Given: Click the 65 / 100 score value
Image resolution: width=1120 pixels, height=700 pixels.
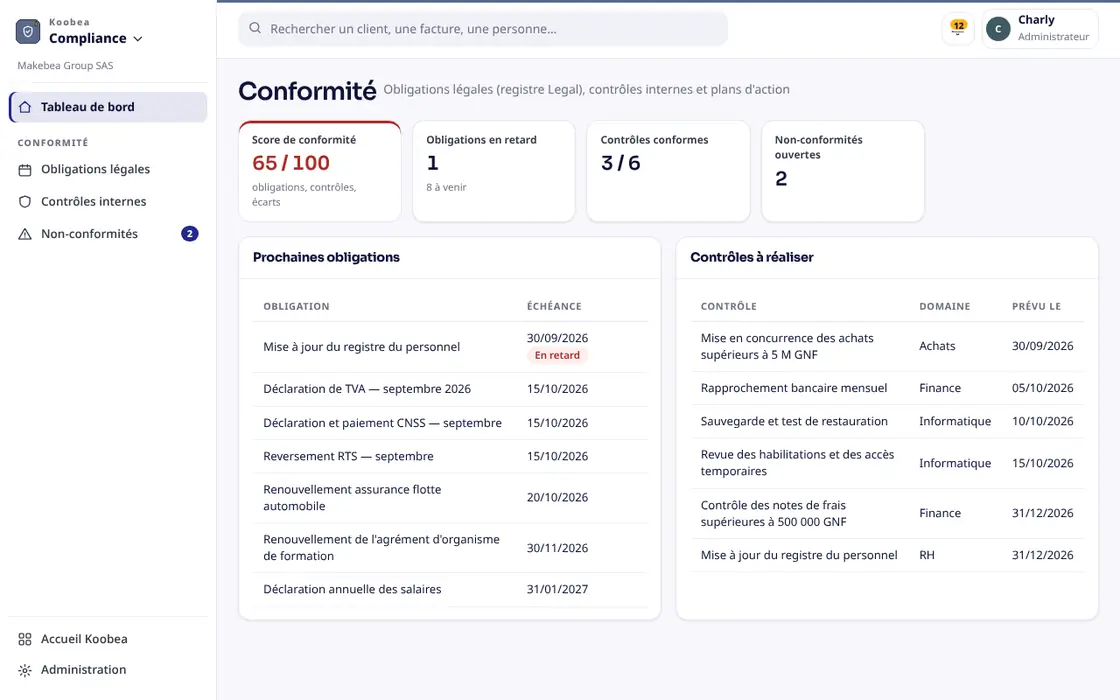Looking at the screenshot, I should pos(291,164).
